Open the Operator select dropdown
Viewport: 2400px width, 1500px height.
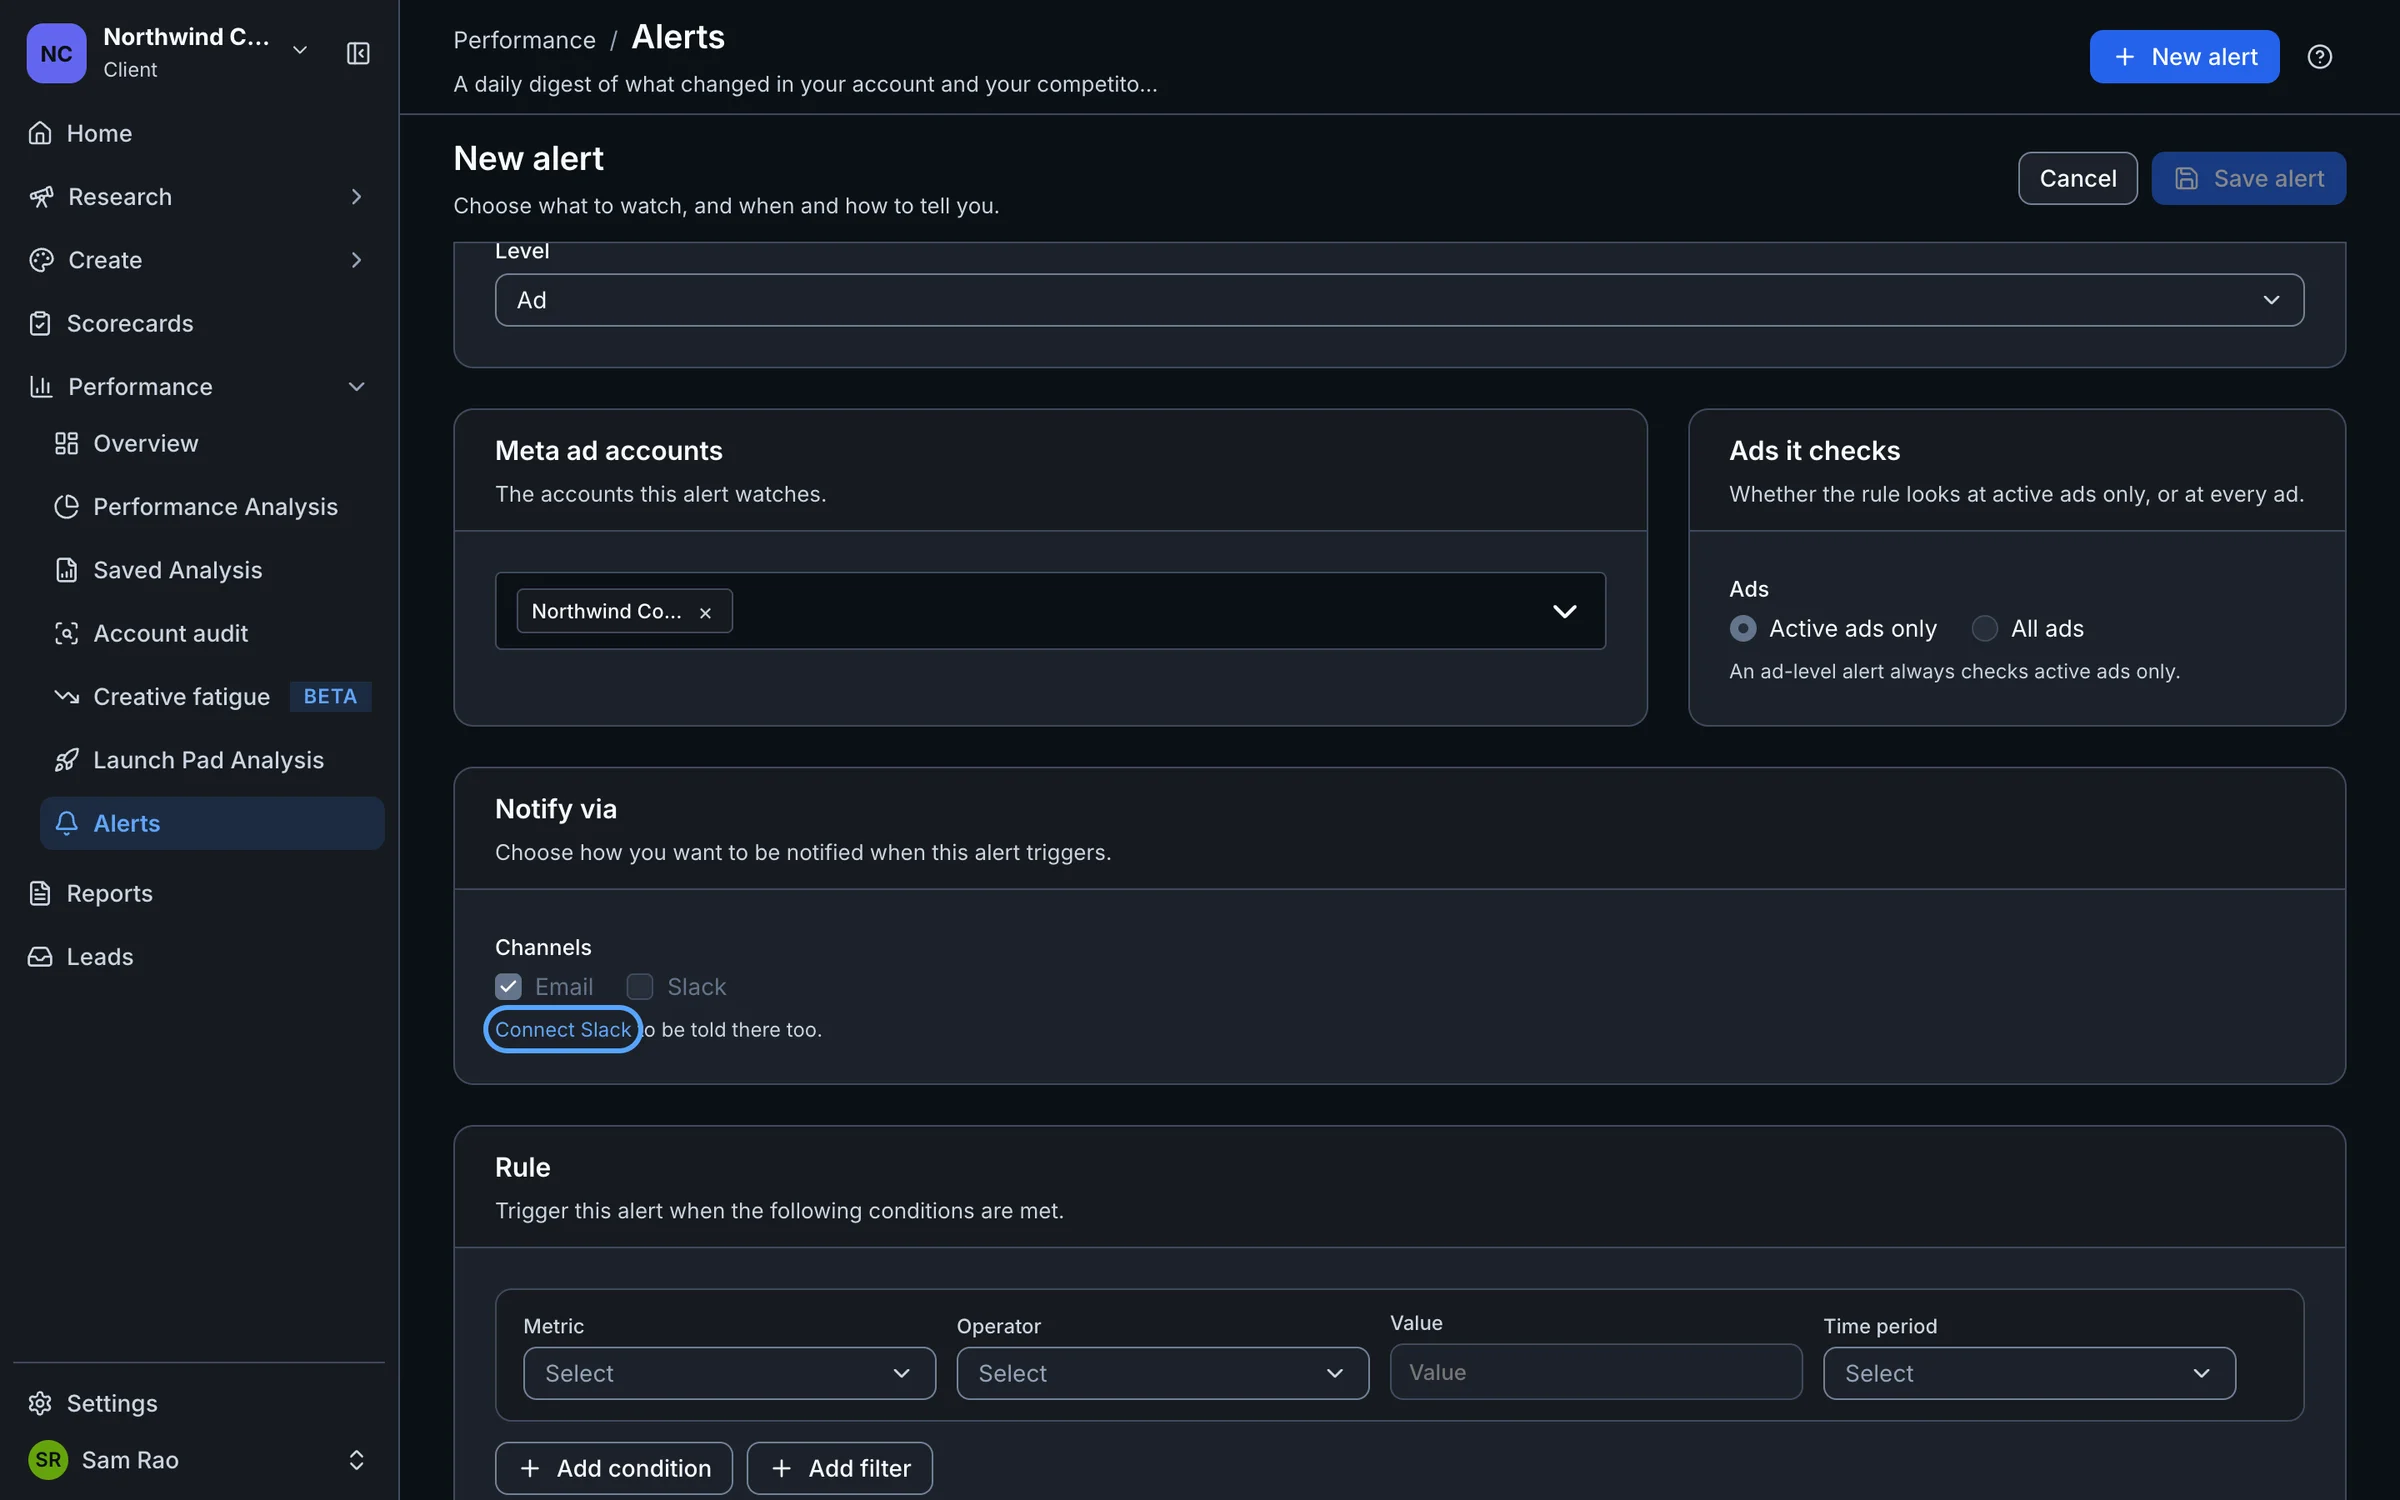(x=1162, y=1373)
